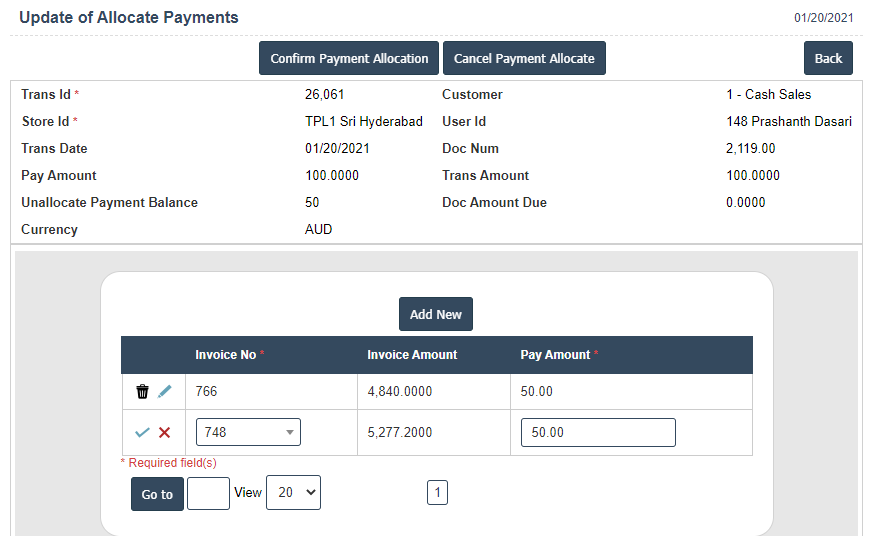Focus the Go to page number box
Viewport: 879px width, 536px height.
tap(208, 493)
